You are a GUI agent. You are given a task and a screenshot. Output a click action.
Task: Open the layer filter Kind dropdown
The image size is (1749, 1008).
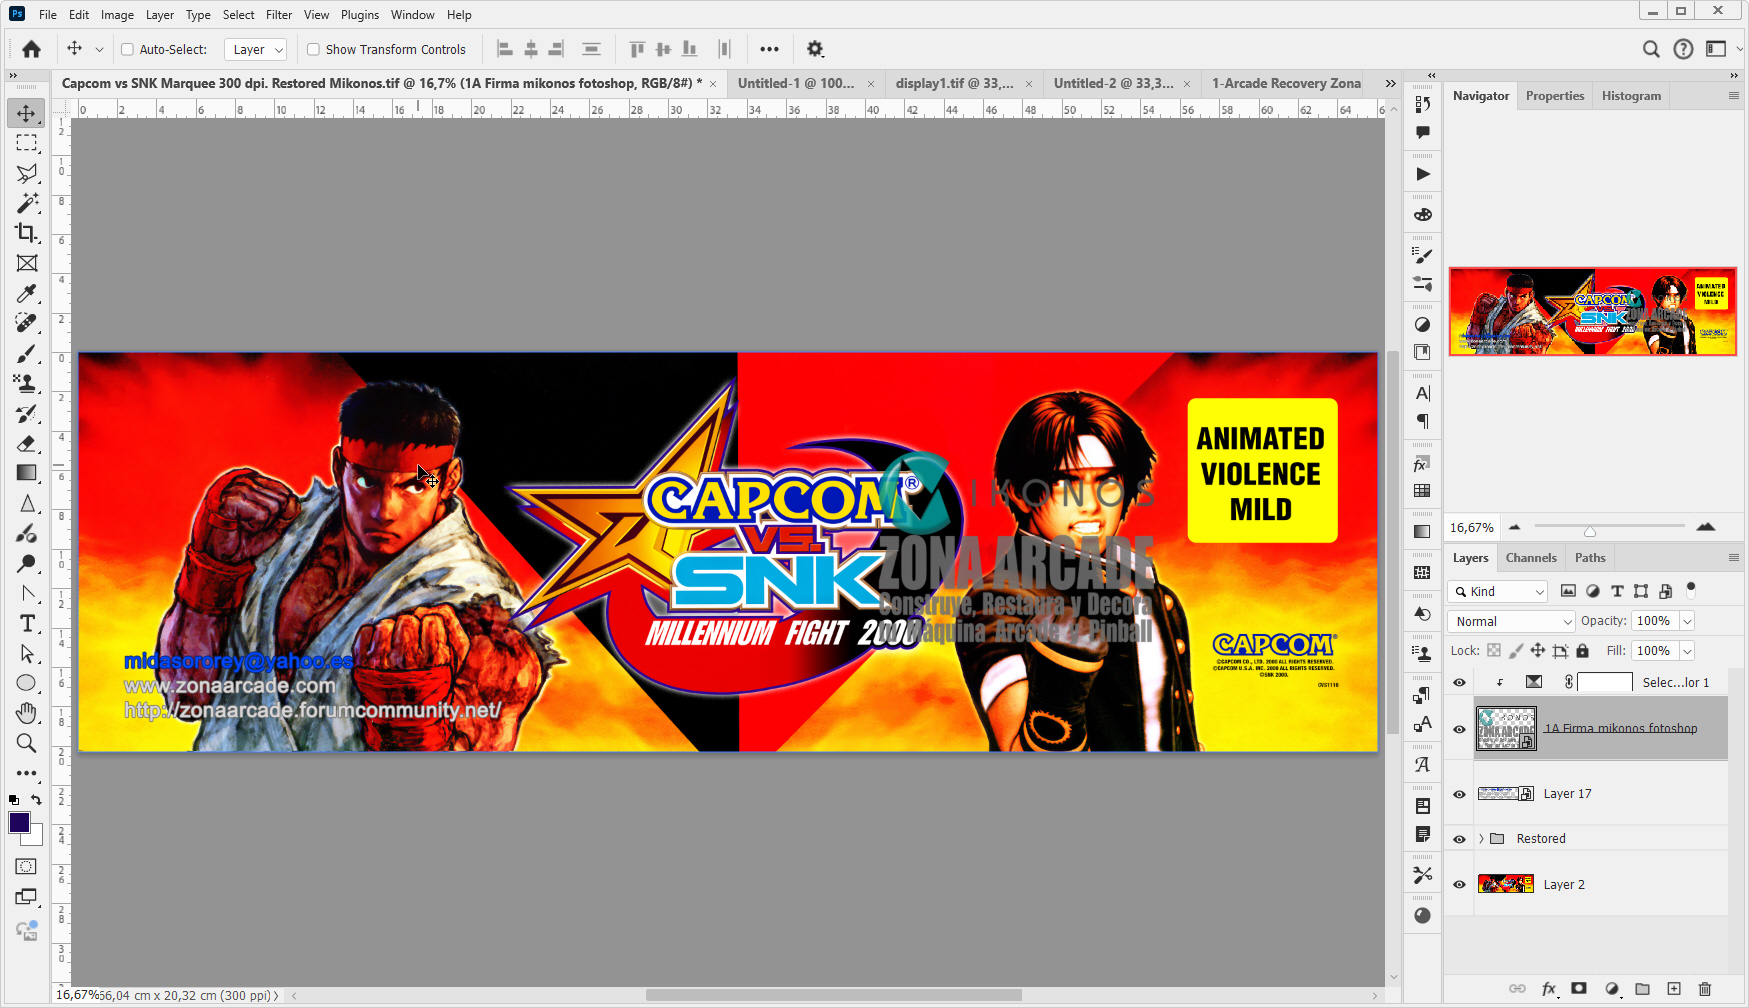pyautogui.click(x=1498, y=591)
